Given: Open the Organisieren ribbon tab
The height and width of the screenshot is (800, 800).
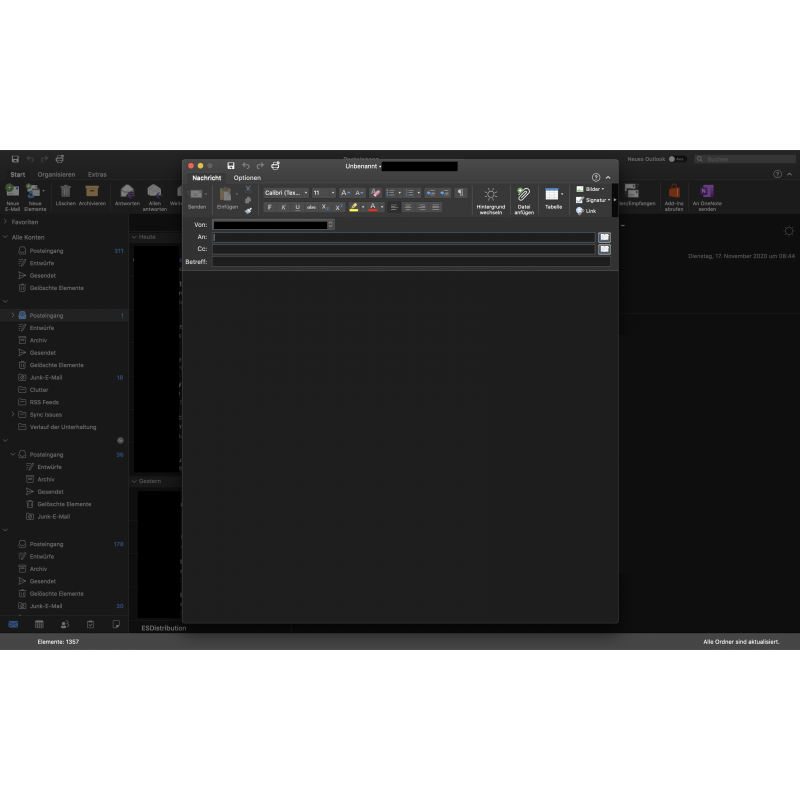Looking at the screenshot, I should click(56, 175).
